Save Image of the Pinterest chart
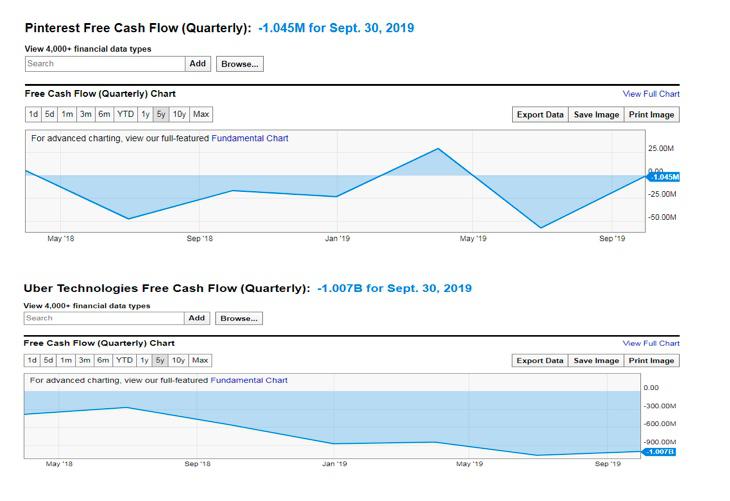Image resolution: width=730 pixels, height=501 pixels. [x=596, y=114]
